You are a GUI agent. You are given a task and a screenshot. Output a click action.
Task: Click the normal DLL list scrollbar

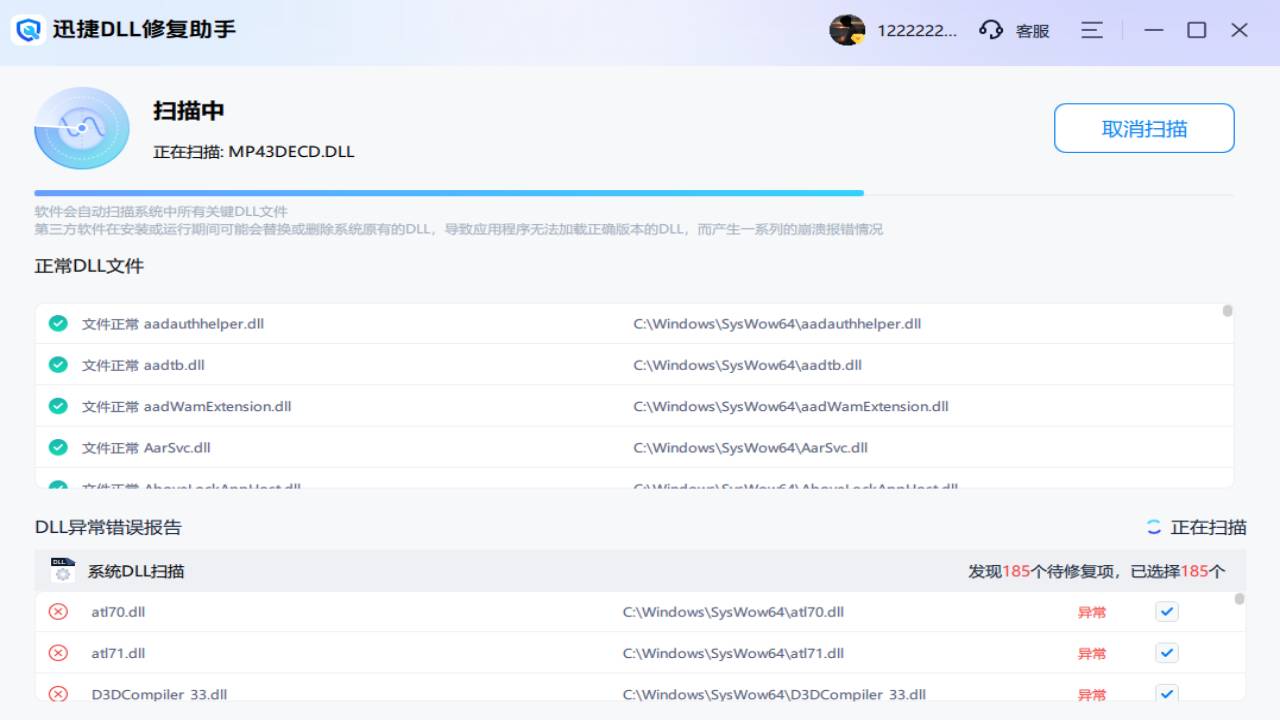point(1227,311)
